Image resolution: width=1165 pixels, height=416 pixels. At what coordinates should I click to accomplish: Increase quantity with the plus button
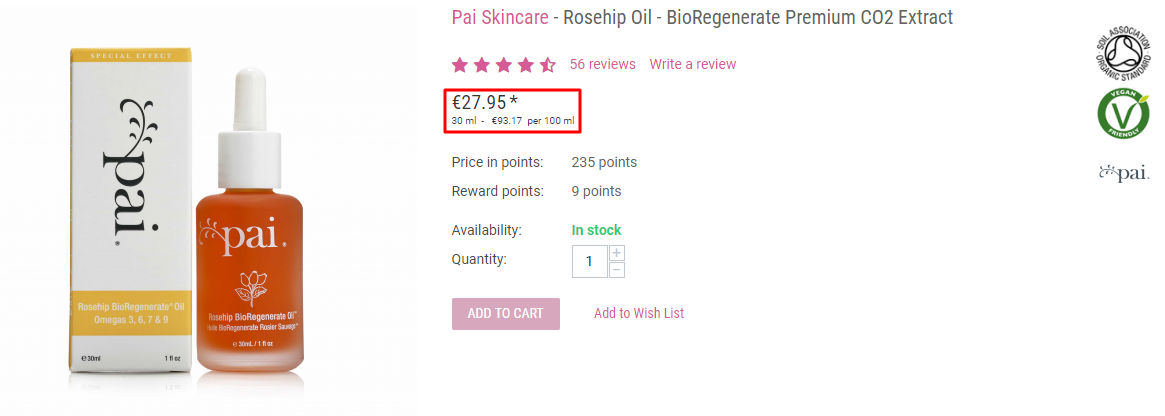617,253
